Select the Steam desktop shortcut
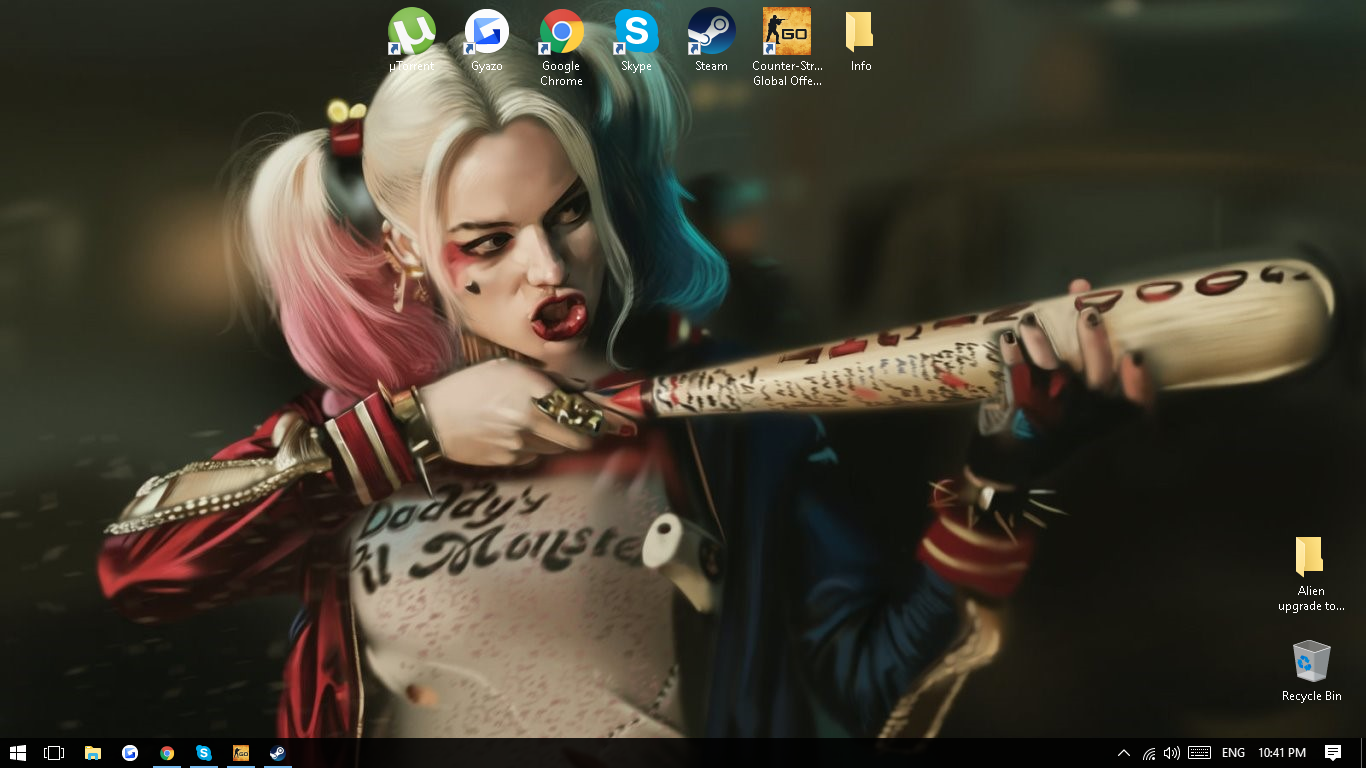Image resolution: width=1366 pixels, height=768 pixels. [711, 41]
